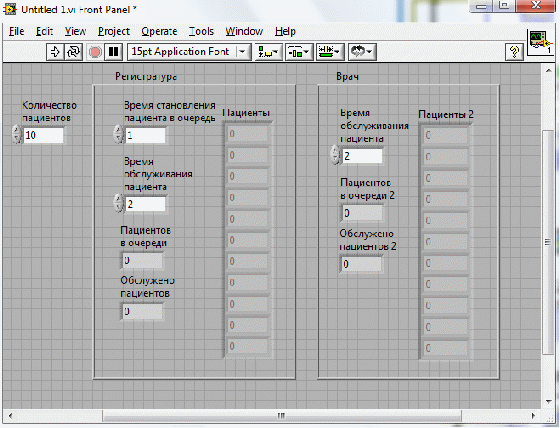Click the Run Continuously button
560x428 pixels.
pos(74,52)
